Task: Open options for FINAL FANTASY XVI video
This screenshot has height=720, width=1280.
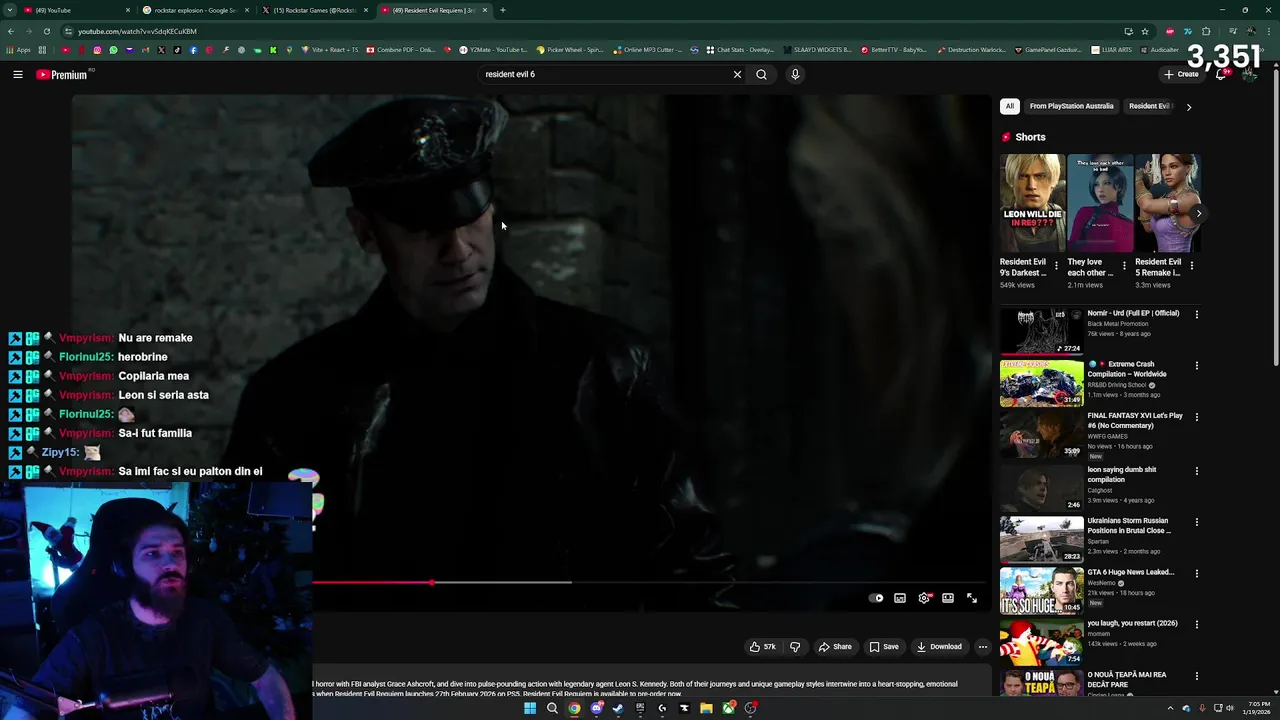Action: [x=1196, y=417]
